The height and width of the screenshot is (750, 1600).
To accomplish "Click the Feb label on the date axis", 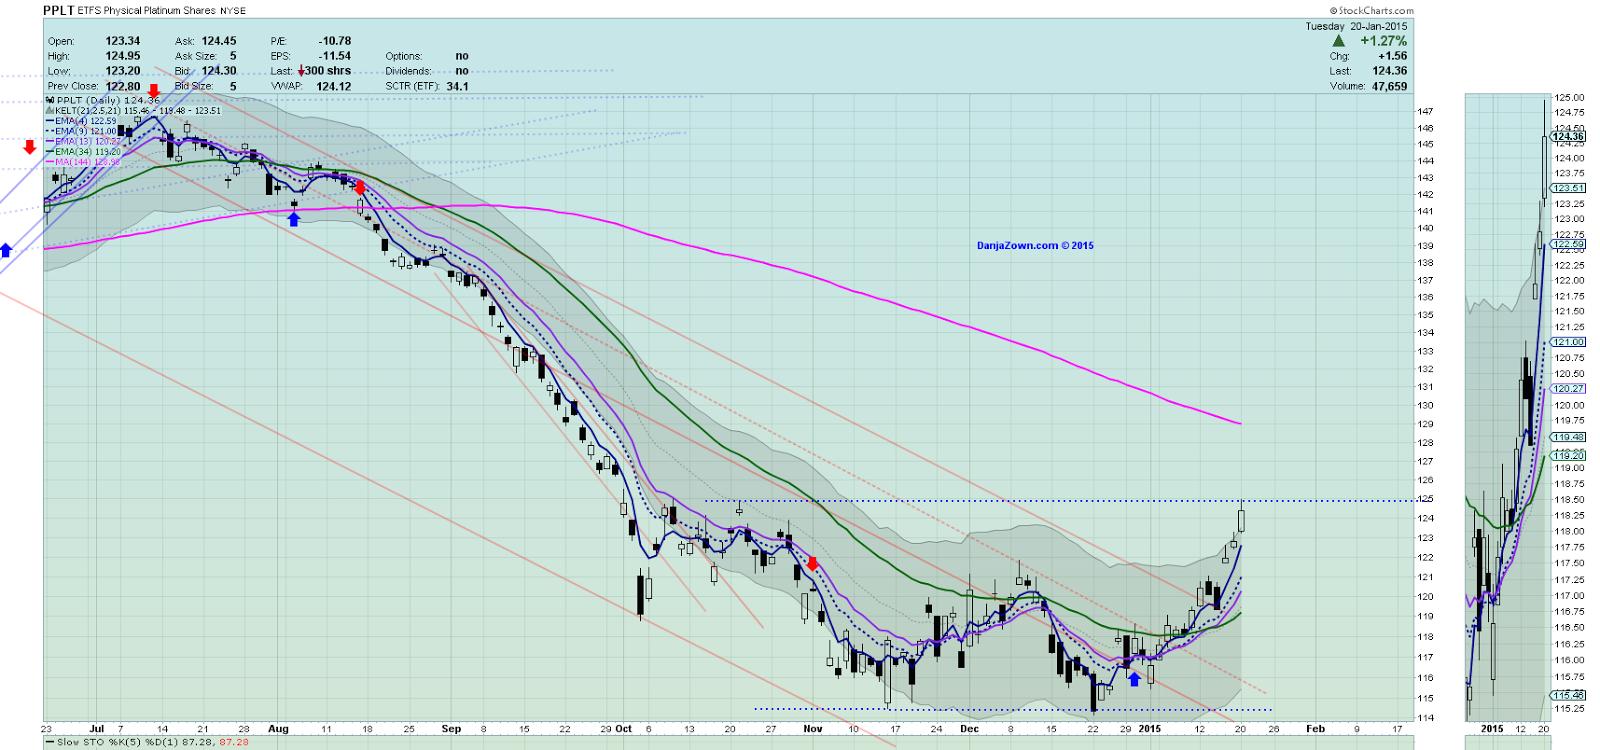I will coord(1316,729).
